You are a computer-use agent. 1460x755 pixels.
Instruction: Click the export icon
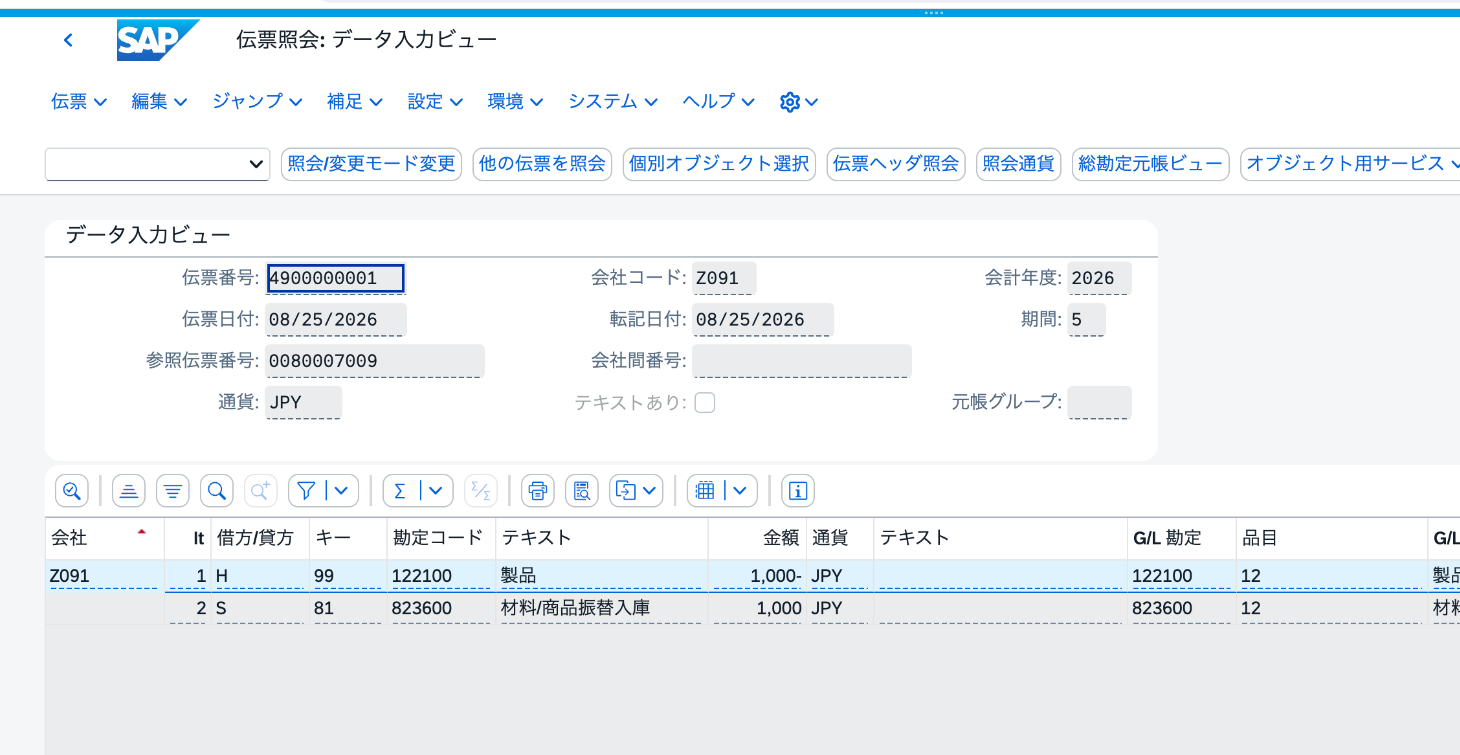click(x=626, y=490)
